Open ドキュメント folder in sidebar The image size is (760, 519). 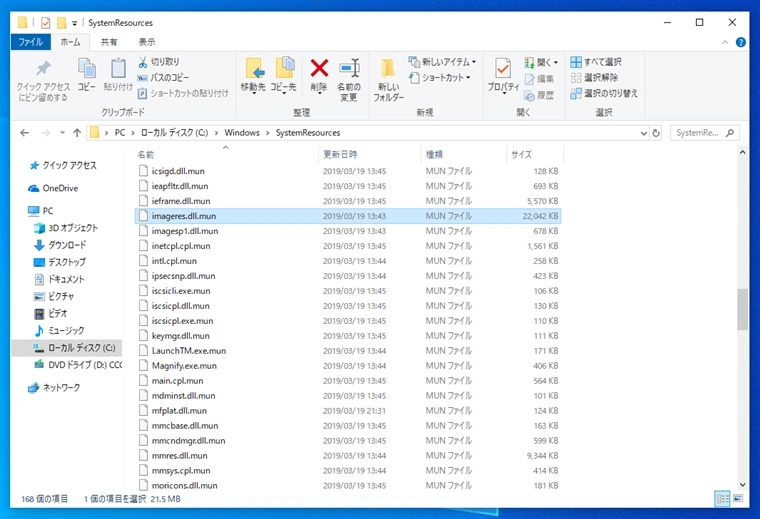click(x=59, y=279)
